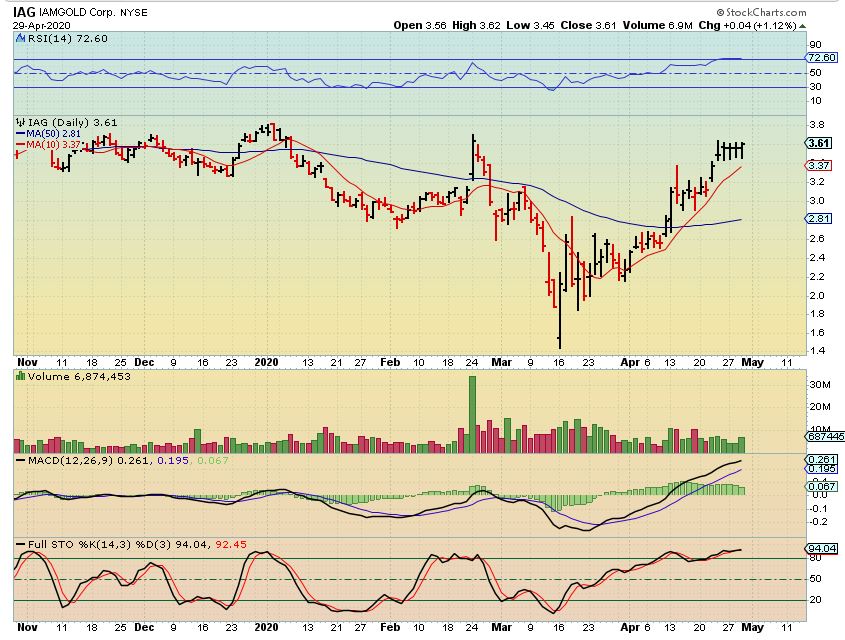Screen dimensions: 845x640
Task: Click the RSI indicator icon beside RSI(14)
Action: (x=20, y=38)
